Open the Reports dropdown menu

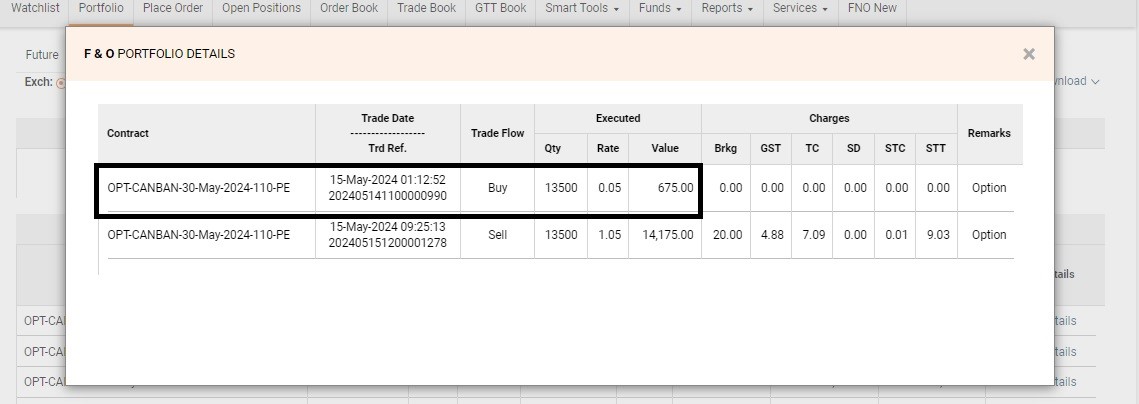click(x=727, y=8)
